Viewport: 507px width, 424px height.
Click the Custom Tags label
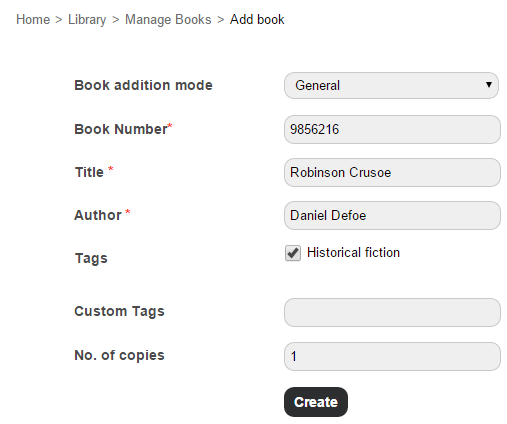point(119,311)
